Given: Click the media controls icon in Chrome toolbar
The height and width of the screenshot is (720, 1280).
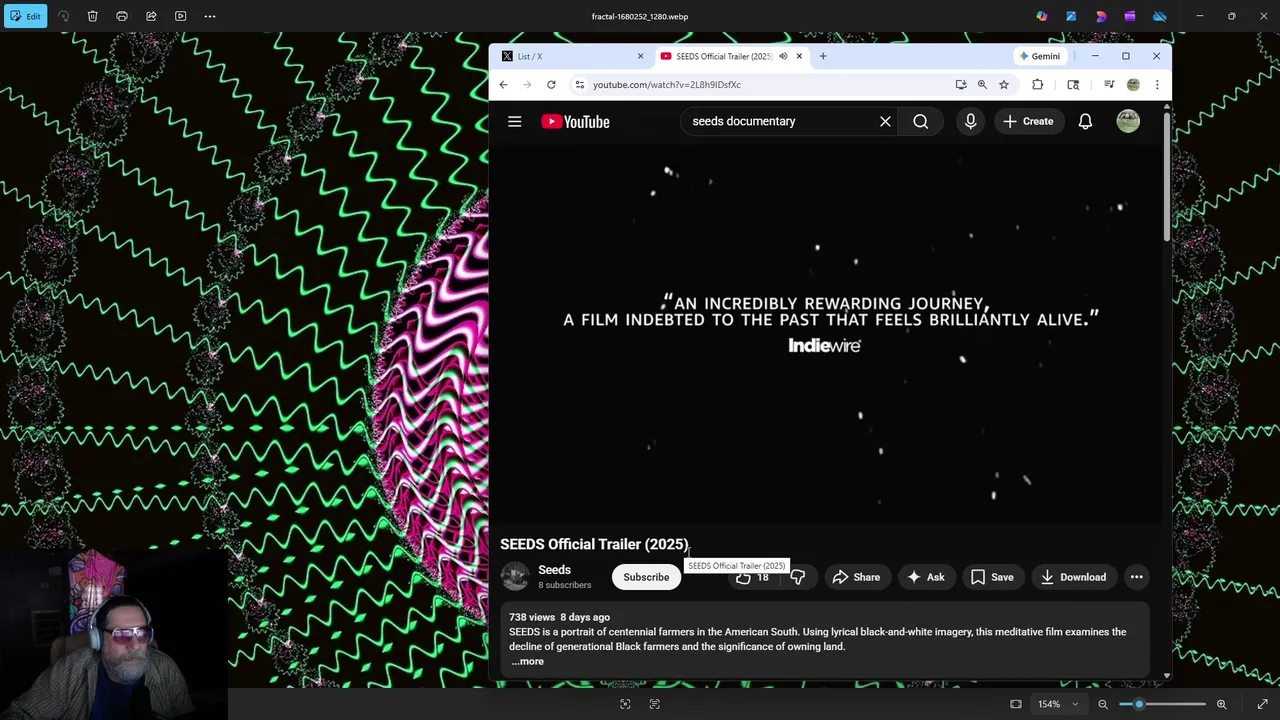Looking at the screenshot, I should (1109, 85).
